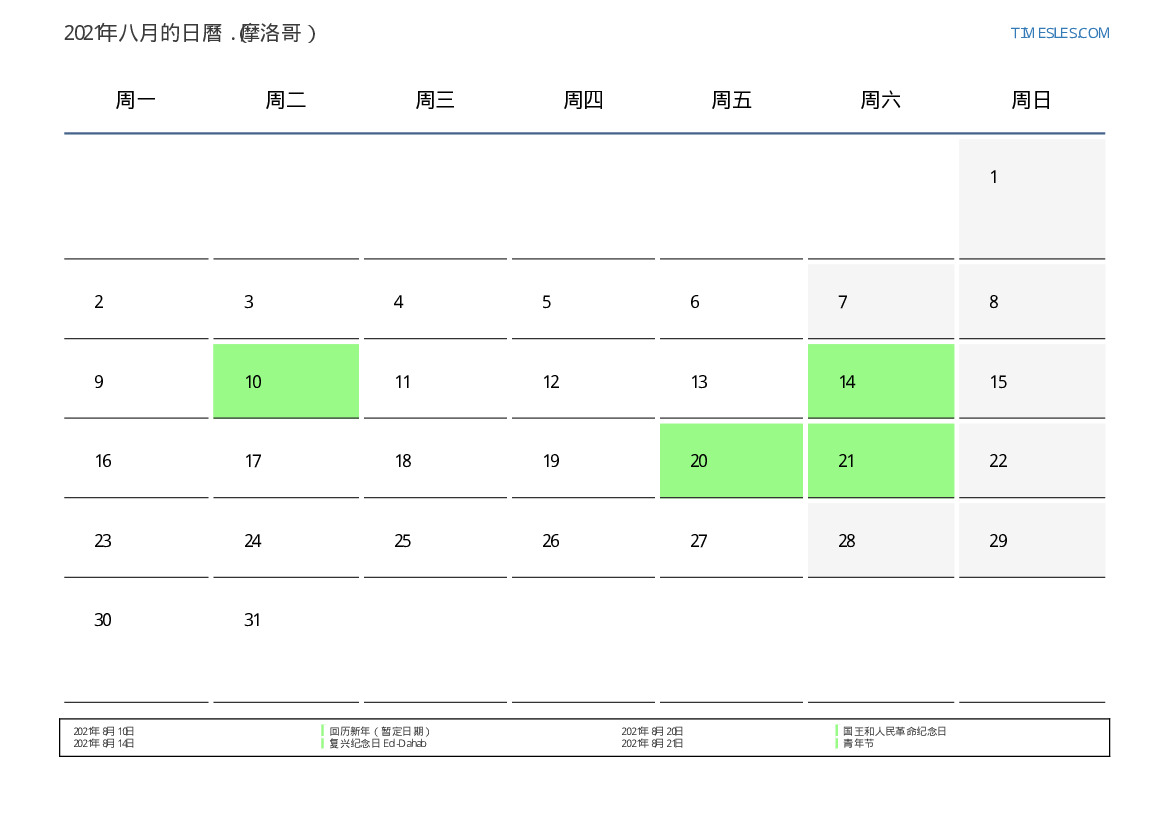
Task: Click the legend entry 国王和人民革命纪念日
Action: coord(895,732)
